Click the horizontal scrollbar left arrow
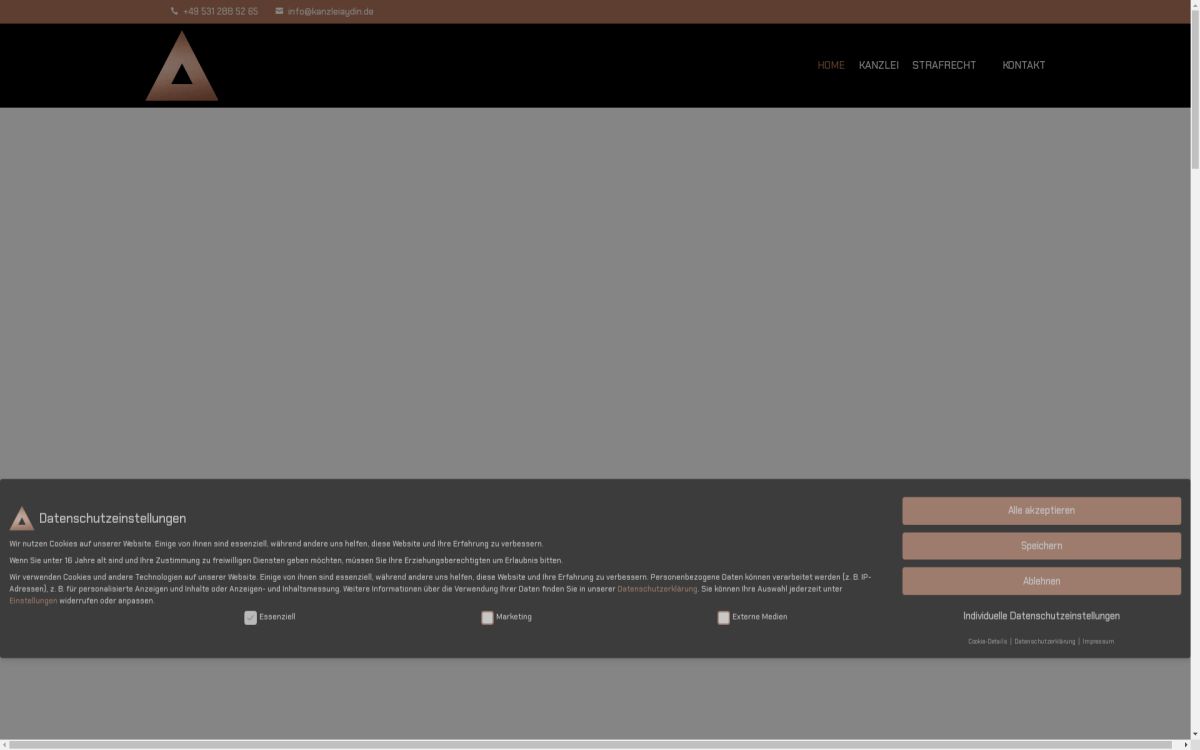The height and width of the screenshot is (750, 1200). pos(4,744)
